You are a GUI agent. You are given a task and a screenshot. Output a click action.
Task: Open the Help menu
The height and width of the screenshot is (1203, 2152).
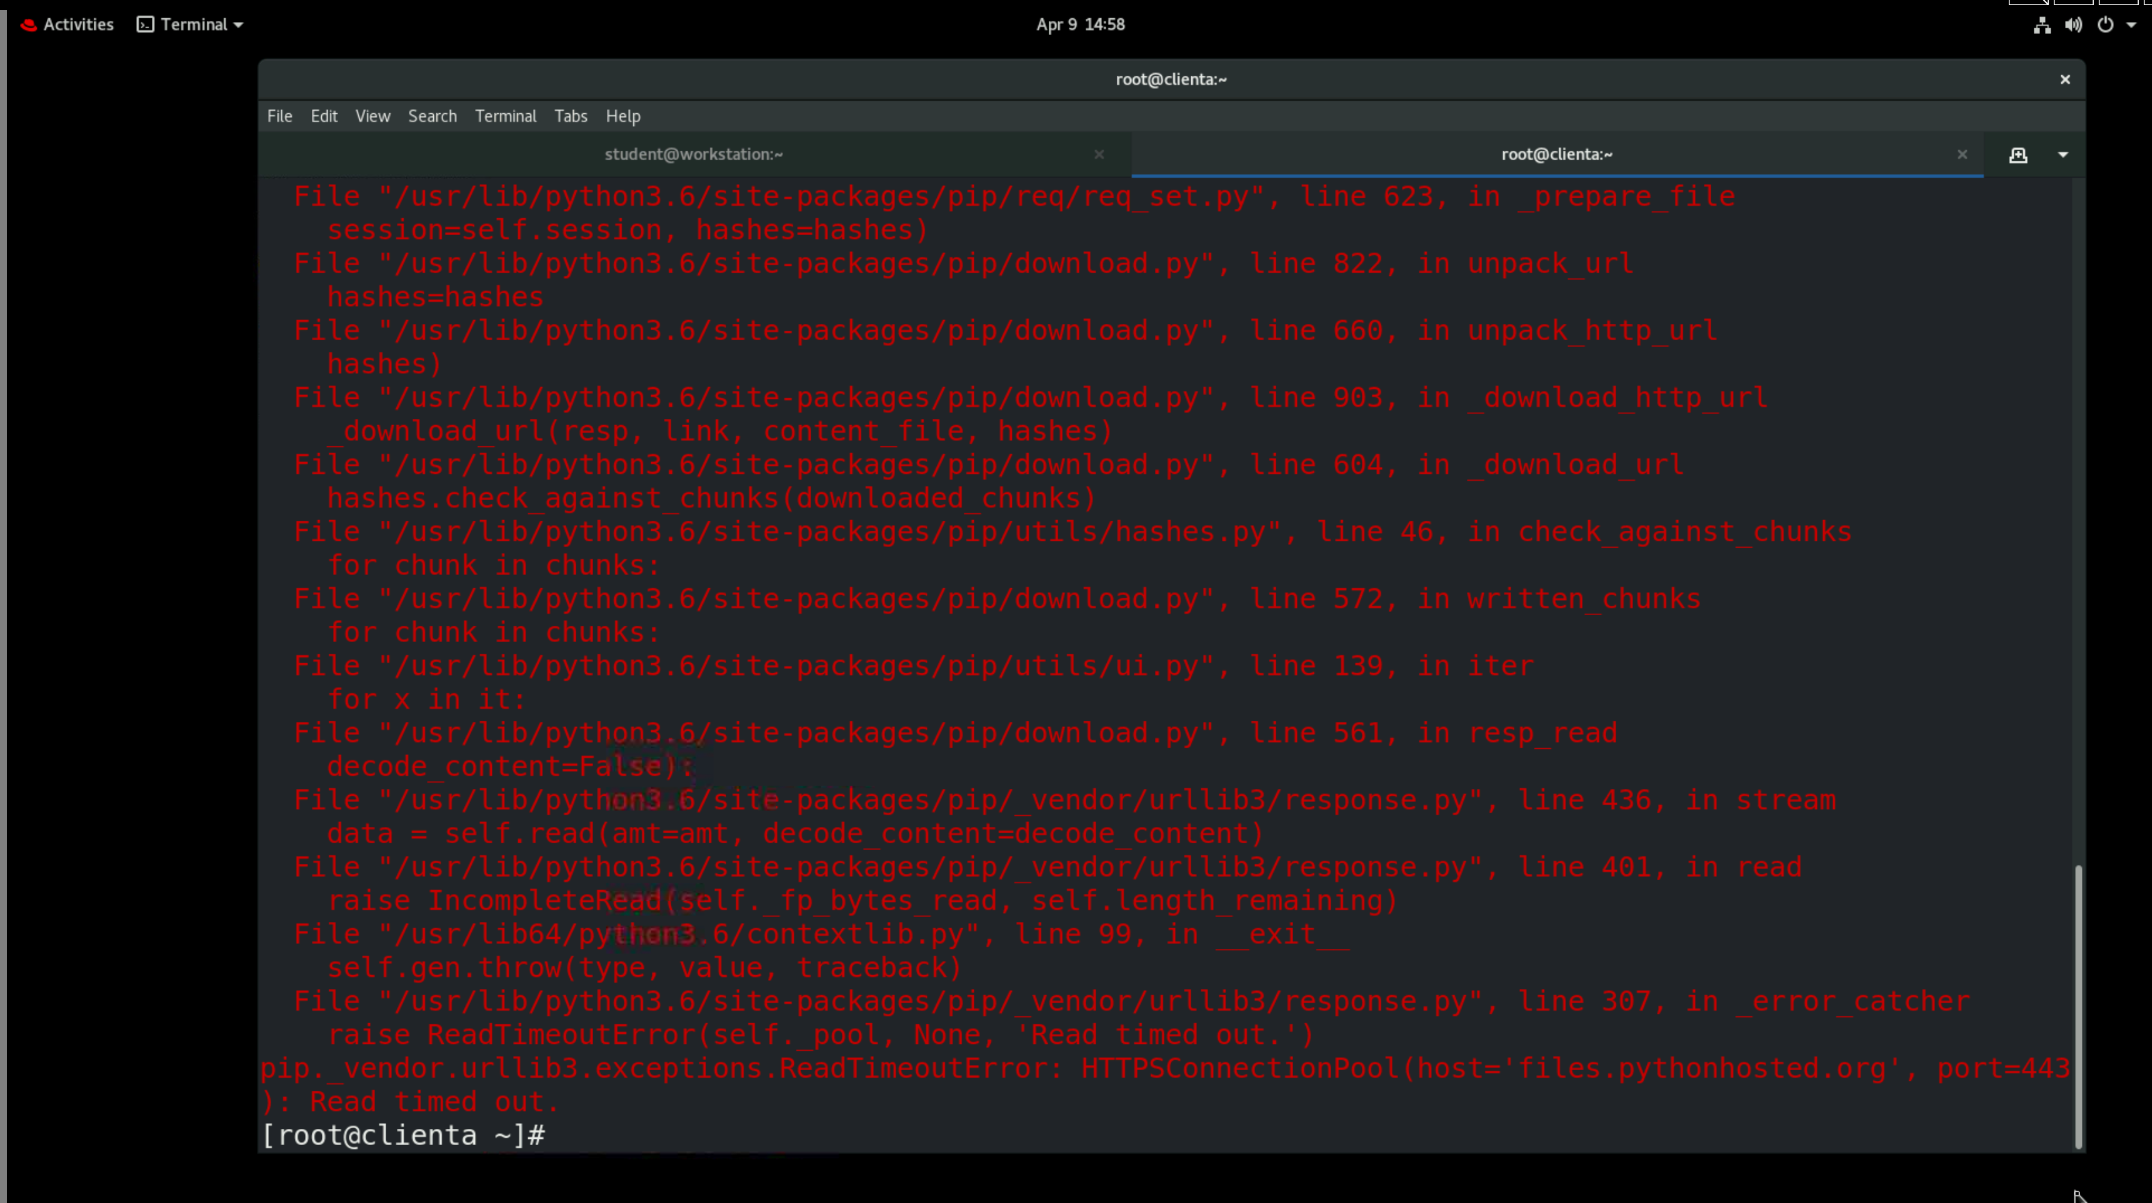[622, 116]
